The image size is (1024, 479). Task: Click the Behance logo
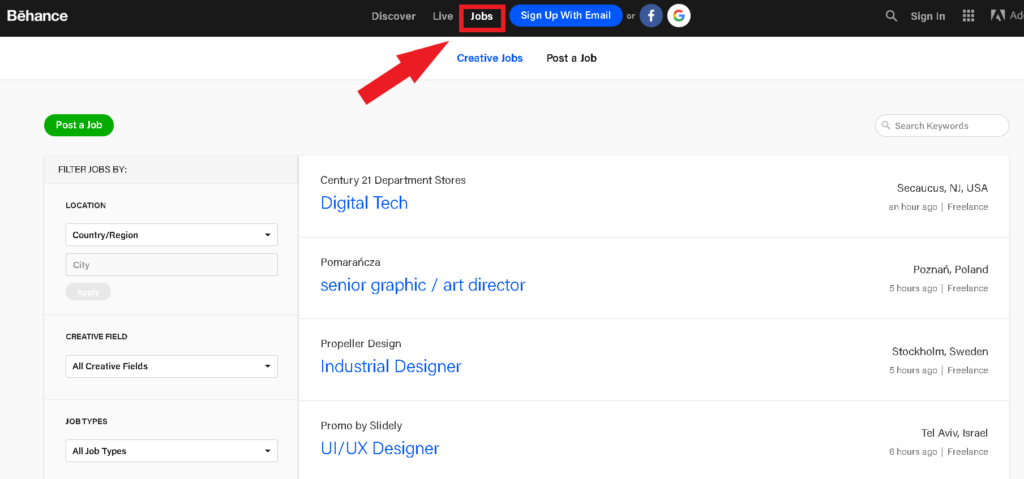coord(39,16)
